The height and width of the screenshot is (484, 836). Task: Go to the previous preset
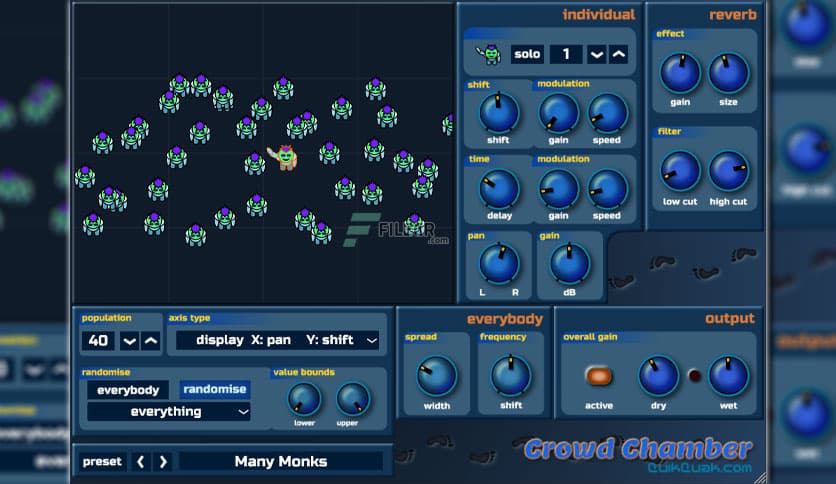pos(141,462)
